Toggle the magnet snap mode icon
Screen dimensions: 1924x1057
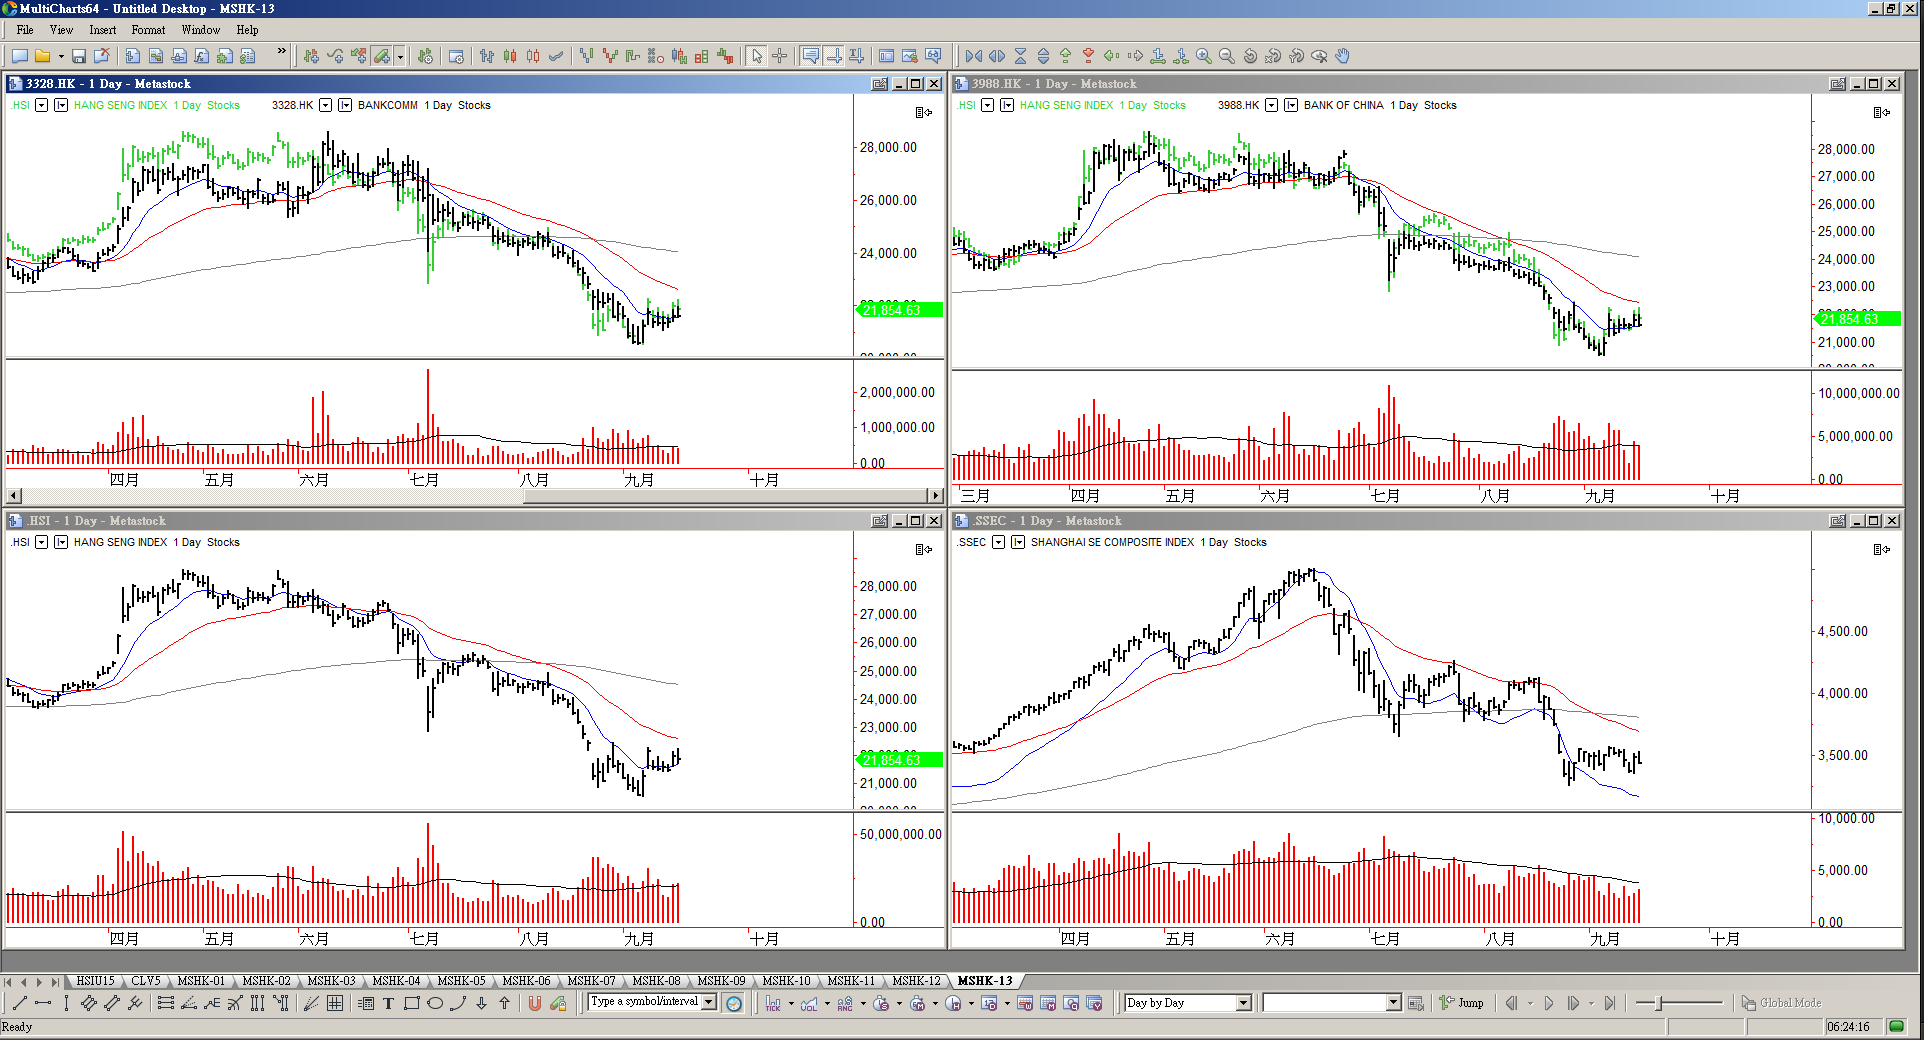point(535,1003)
